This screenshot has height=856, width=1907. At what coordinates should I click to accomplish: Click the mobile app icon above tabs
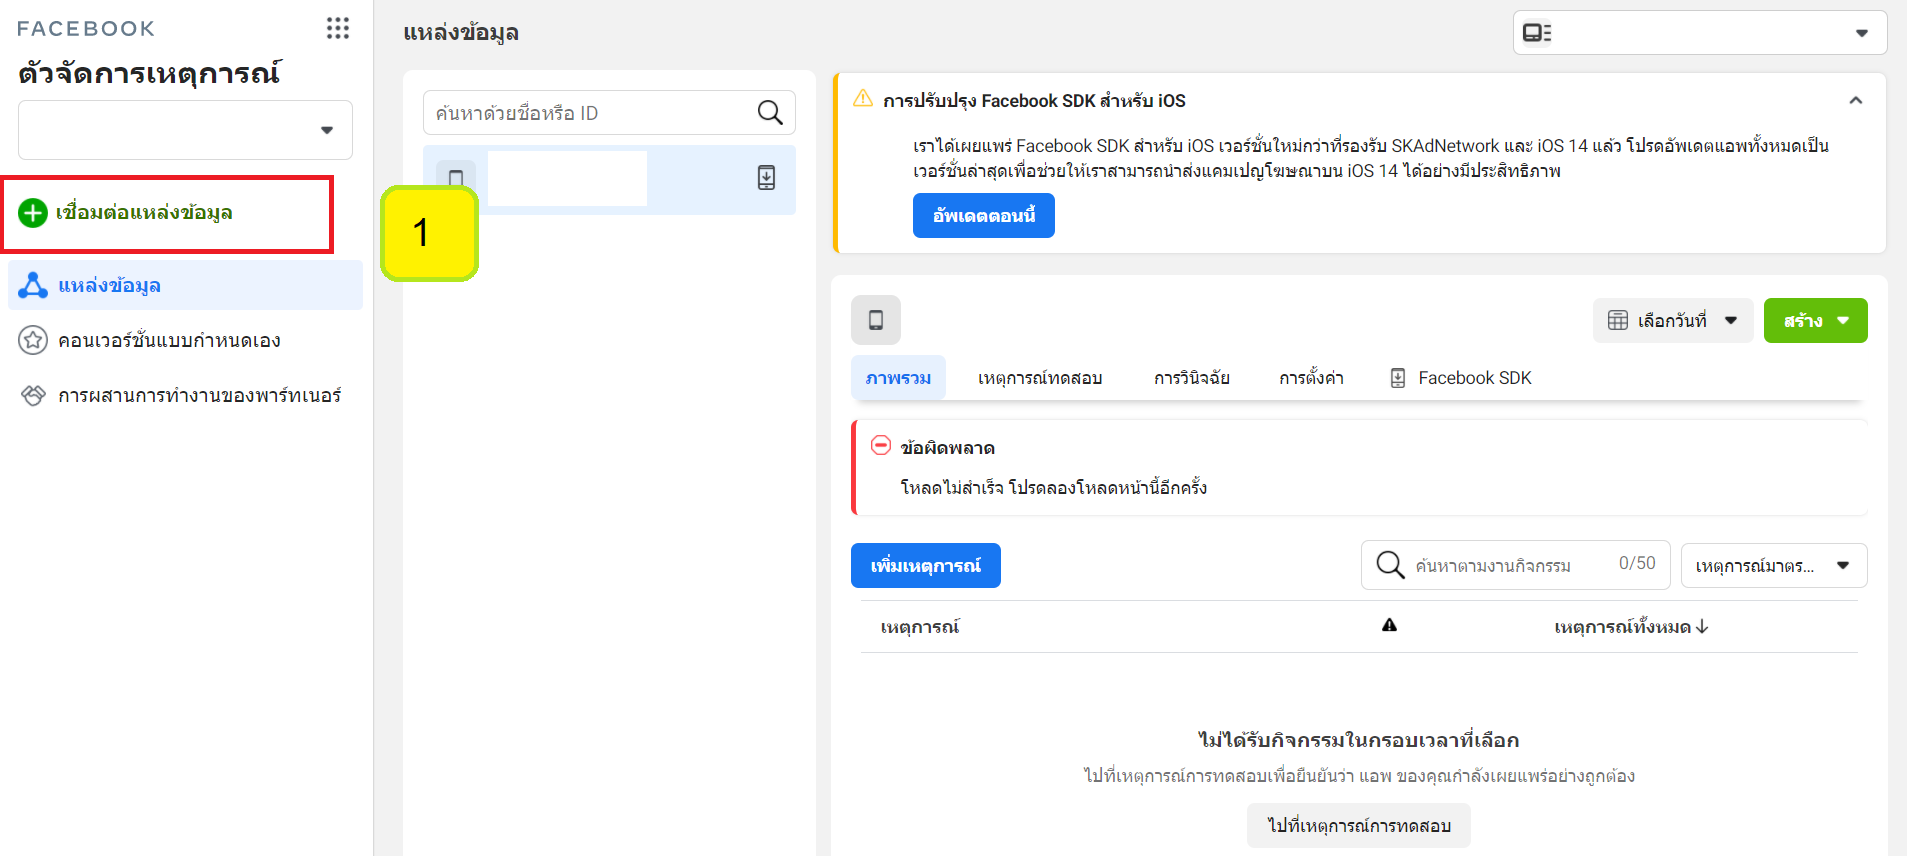tap(876, 320)
